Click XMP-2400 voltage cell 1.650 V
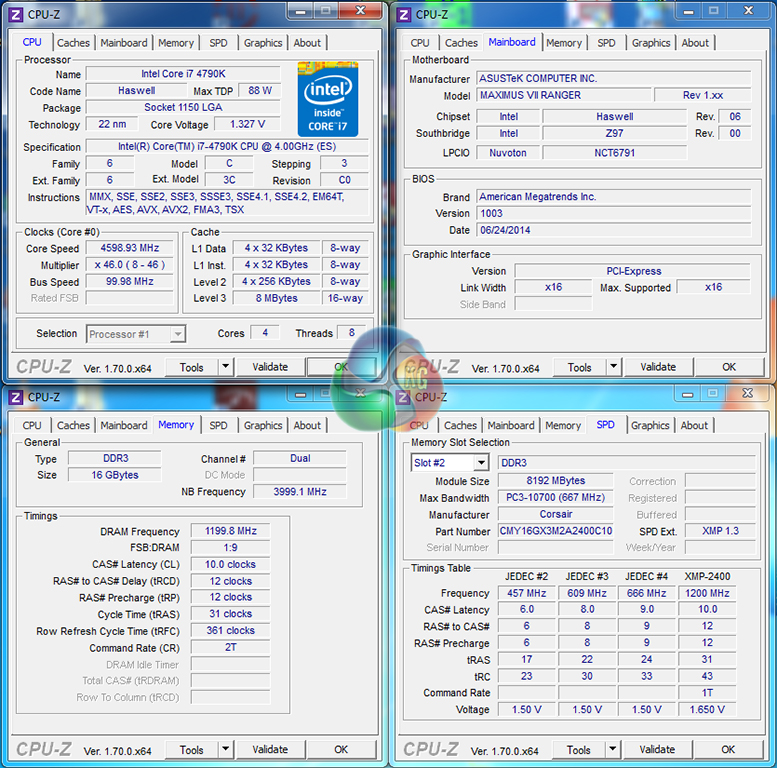This screenshot has width=777, height=768. [x=707, y=710]
